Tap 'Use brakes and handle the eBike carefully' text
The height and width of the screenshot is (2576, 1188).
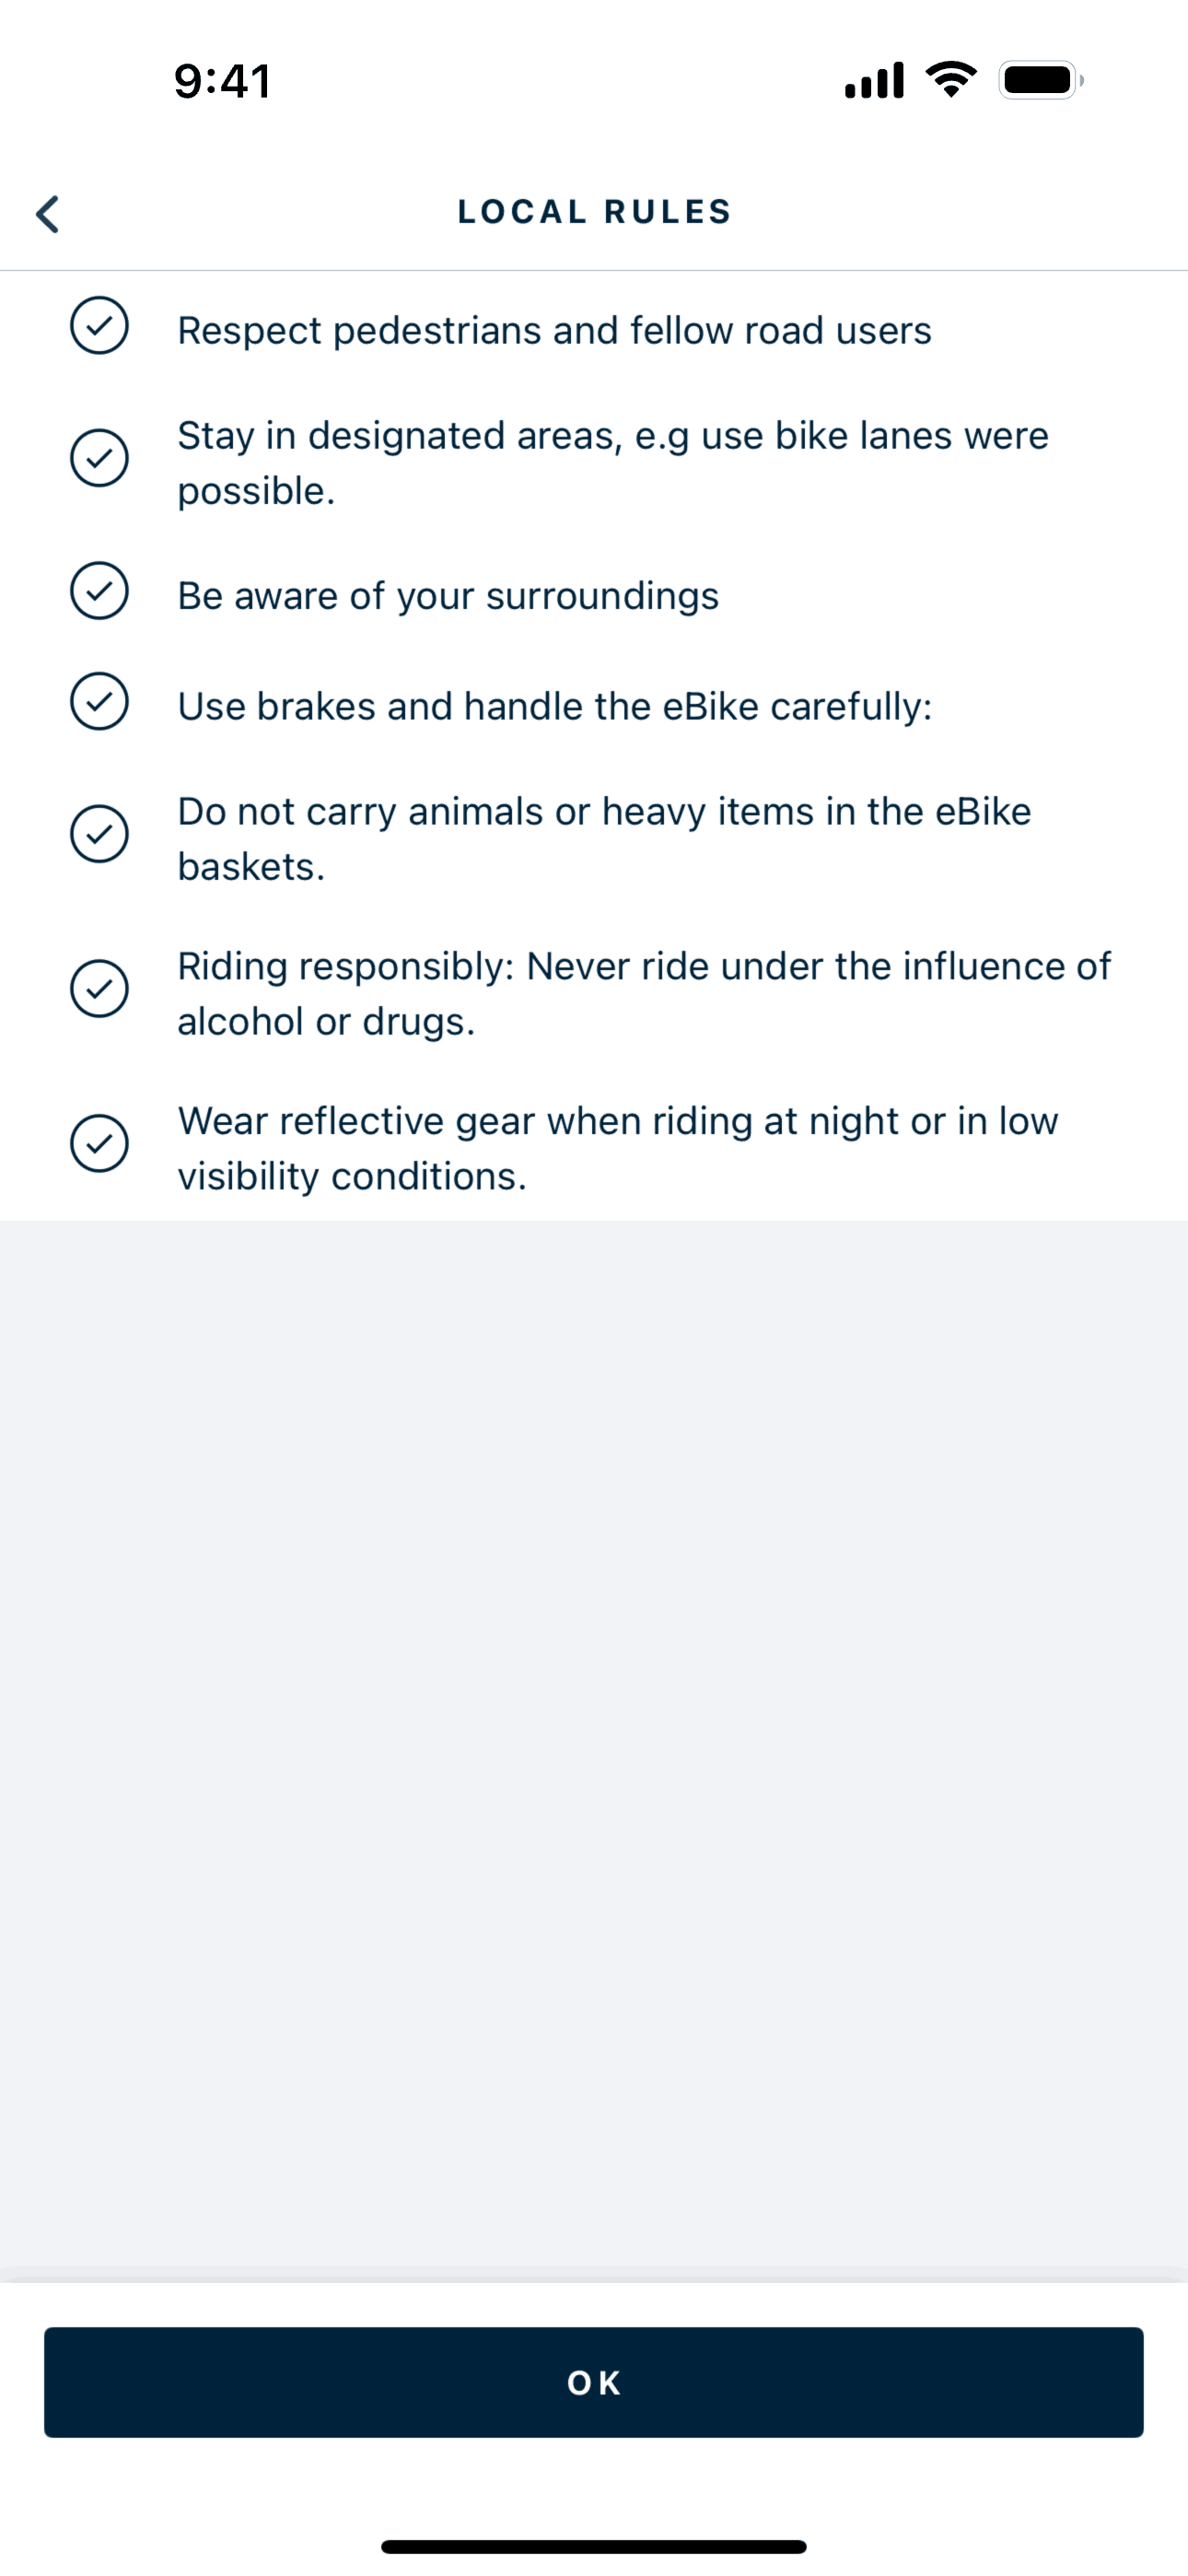click(x=554, y=707)
